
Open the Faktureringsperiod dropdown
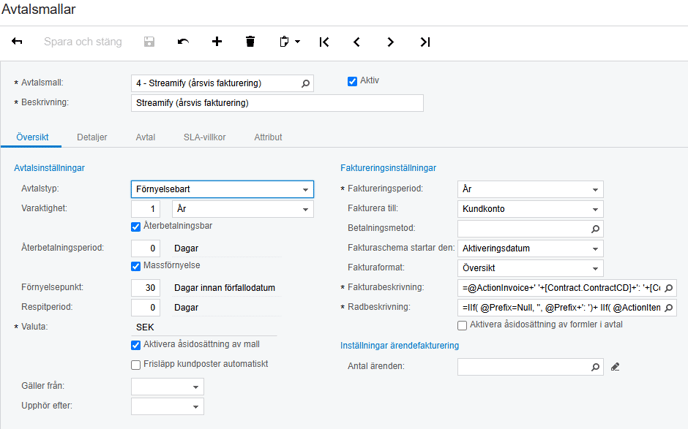point(530,189)
